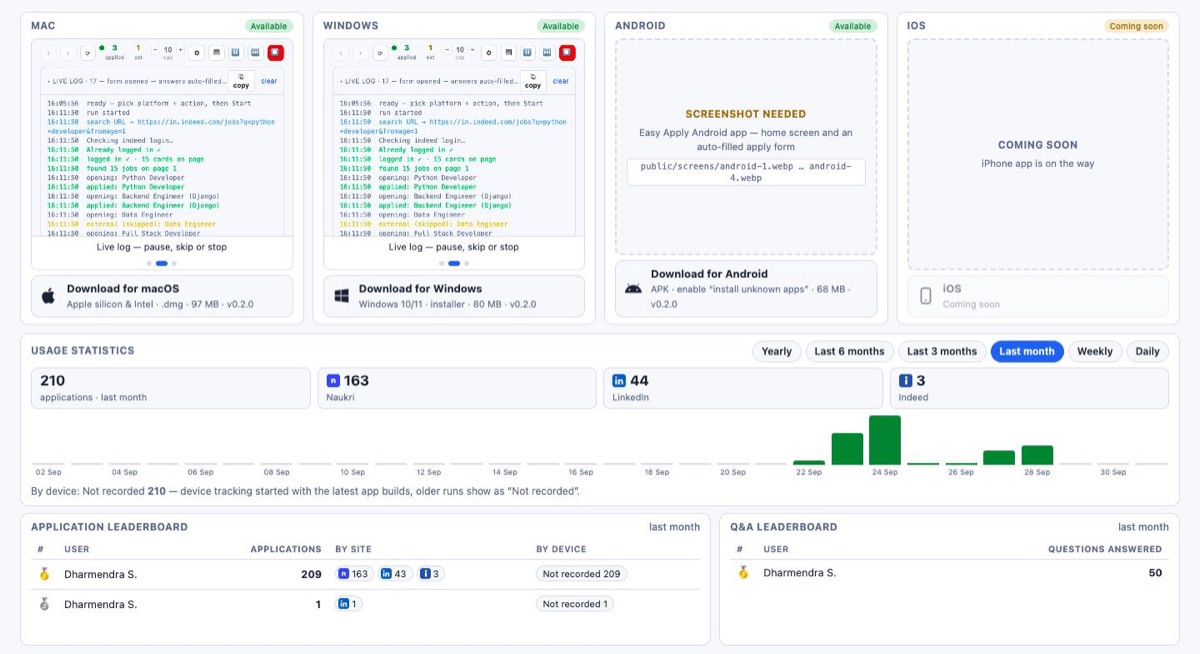Download the macOS installer

[162, 296]
